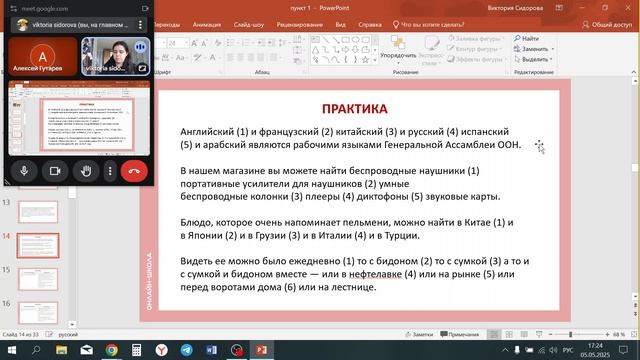Open the Вид ribbon tab
Image resolution: width=640 pixels, height=360 pixels.
point(340,24)
